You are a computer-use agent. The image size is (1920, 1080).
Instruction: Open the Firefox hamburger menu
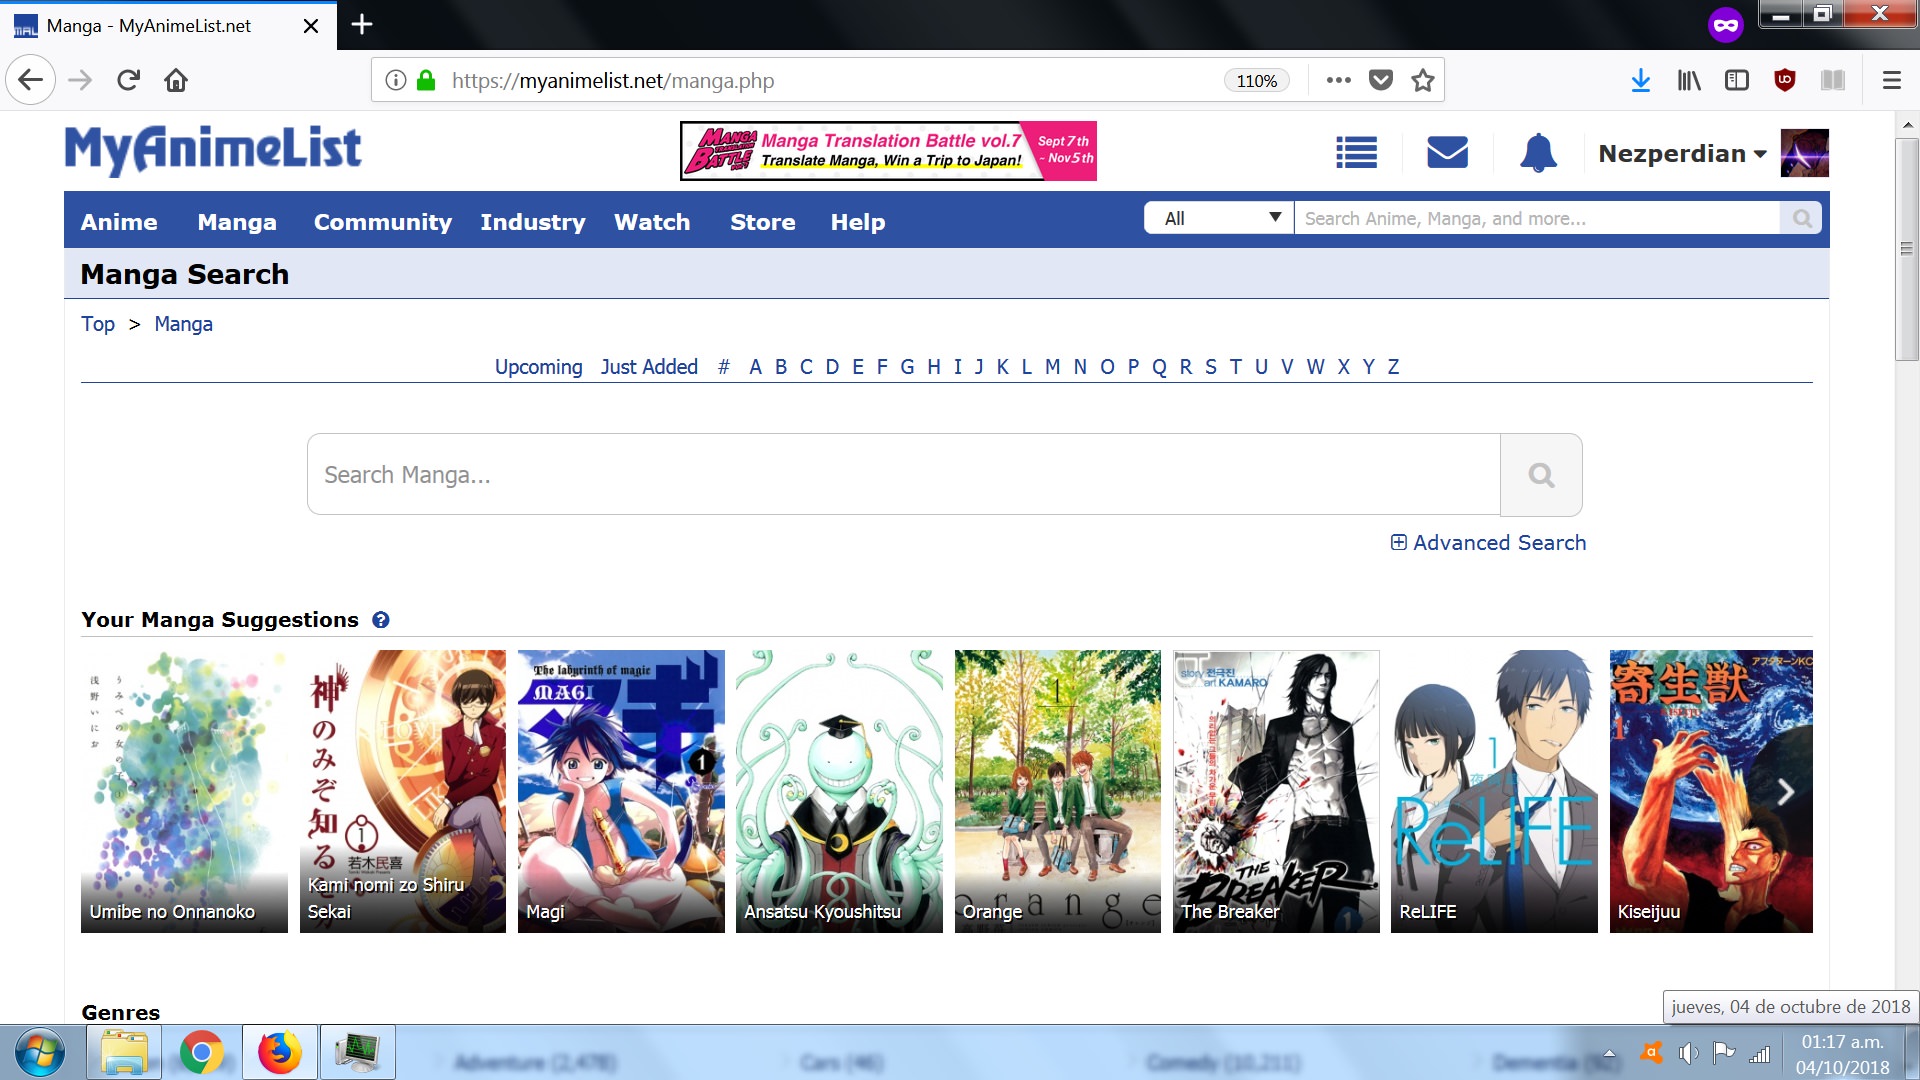(1892, 80)
